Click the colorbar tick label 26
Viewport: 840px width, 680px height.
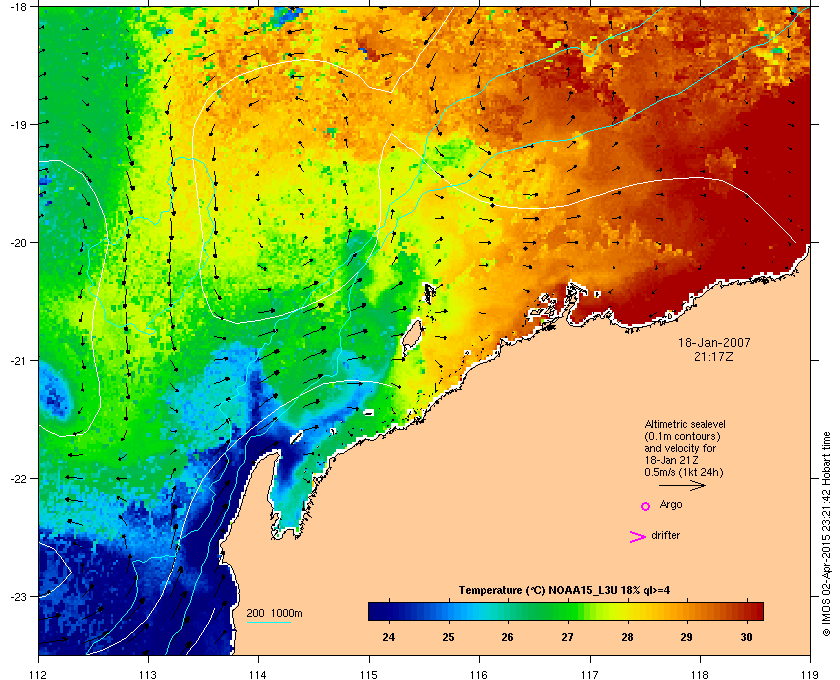click(x=507, y=637)
